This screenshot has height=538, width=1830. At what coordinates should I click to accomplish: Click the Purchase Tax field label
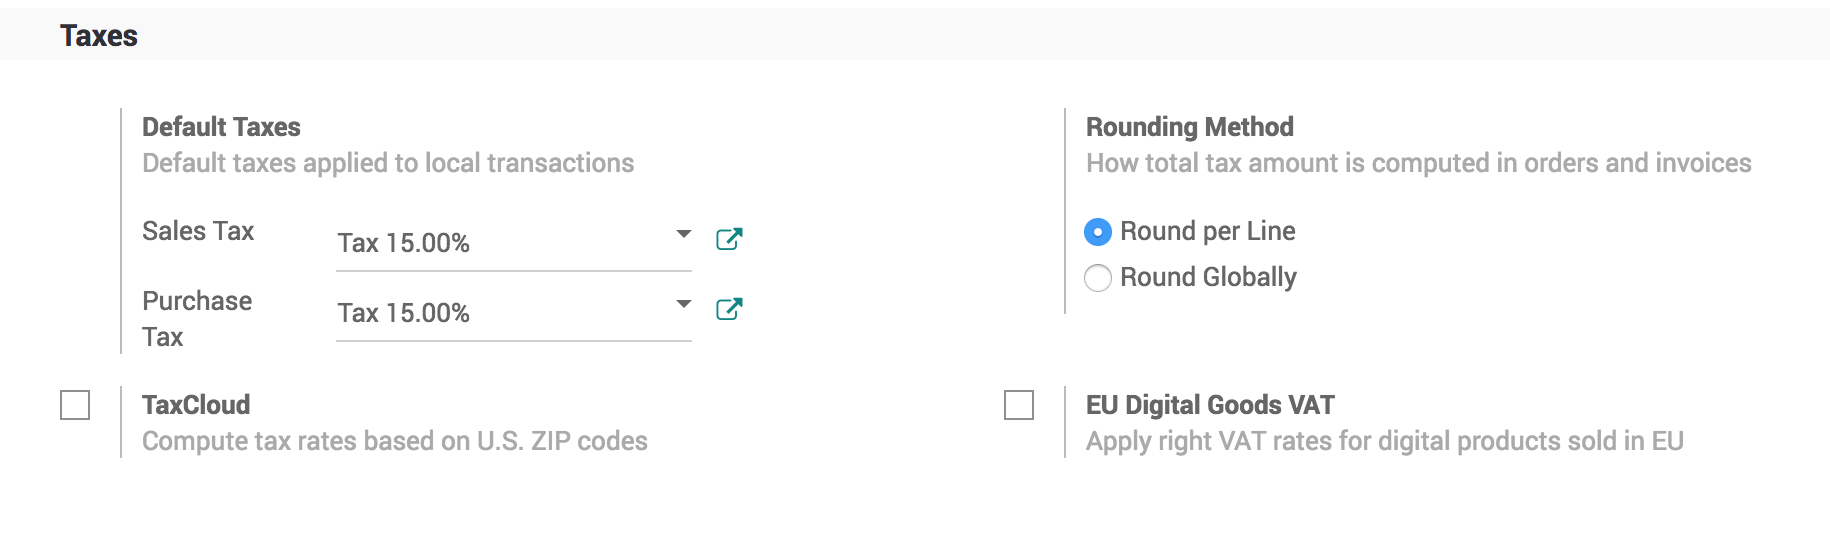pyautogui.click(x=197, y=318)
